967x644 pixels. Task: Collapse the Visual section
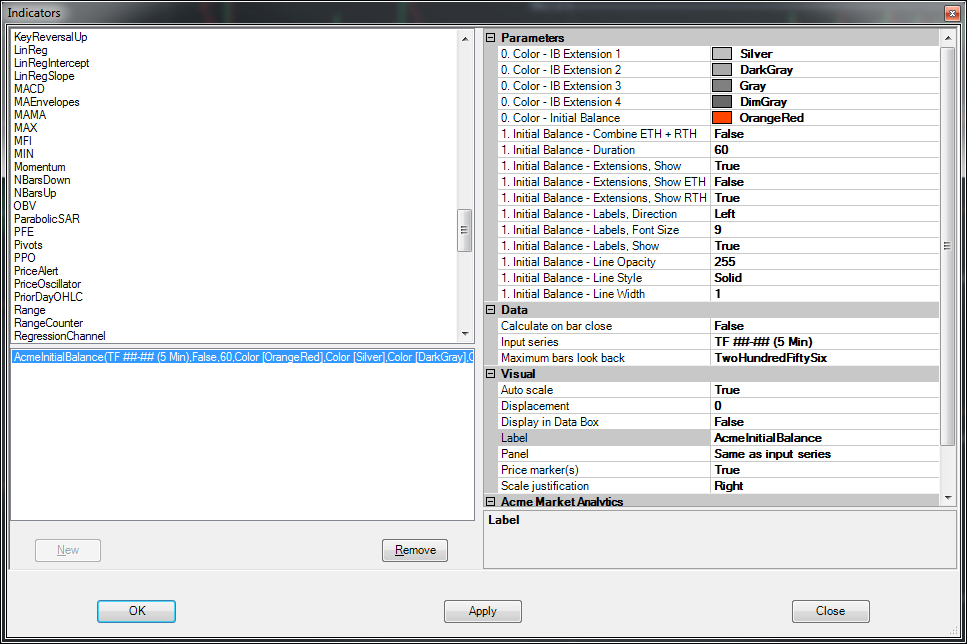(x=491, y=374)
